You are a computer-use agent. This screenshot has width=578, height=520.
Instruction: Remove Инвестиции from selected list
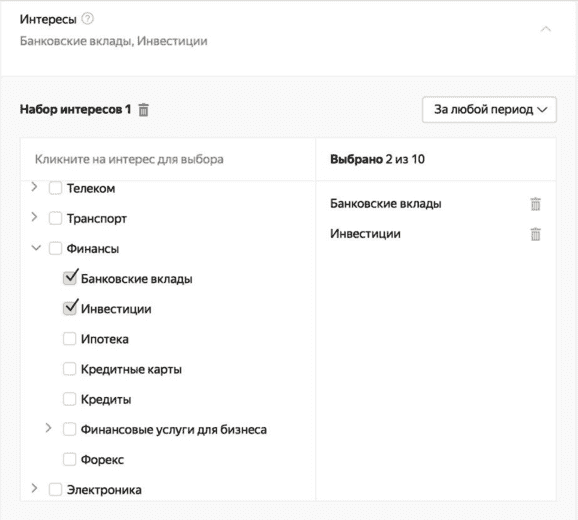pyautogui.click(x=535, y=234)
